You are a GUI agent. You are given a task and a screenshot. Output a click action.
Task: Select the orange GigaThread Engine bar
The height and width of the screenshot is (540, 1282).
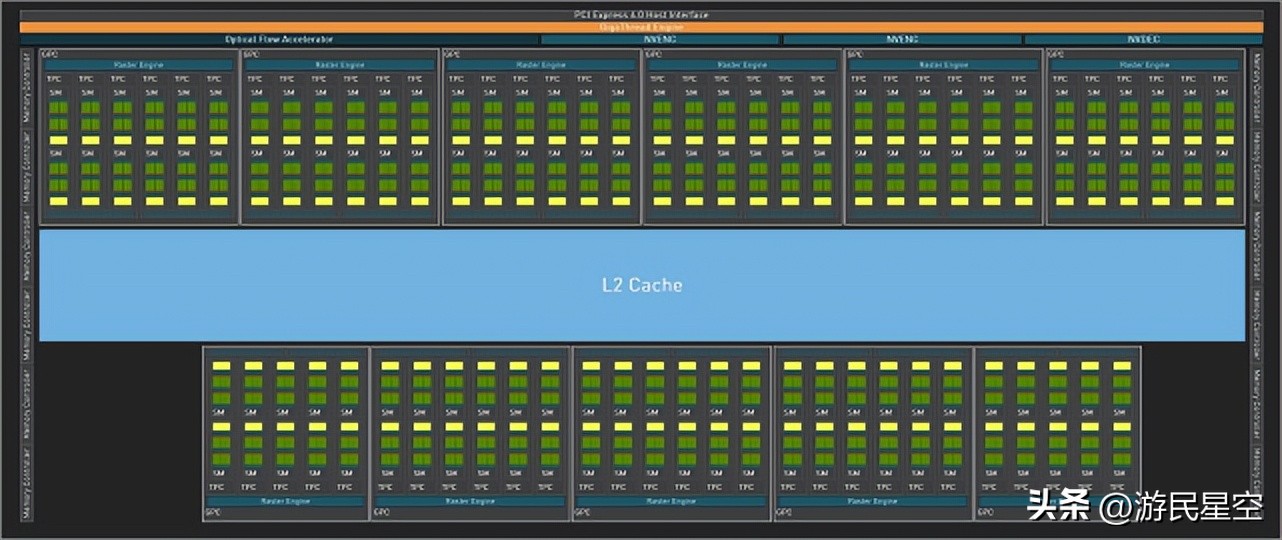click(640, 27)
